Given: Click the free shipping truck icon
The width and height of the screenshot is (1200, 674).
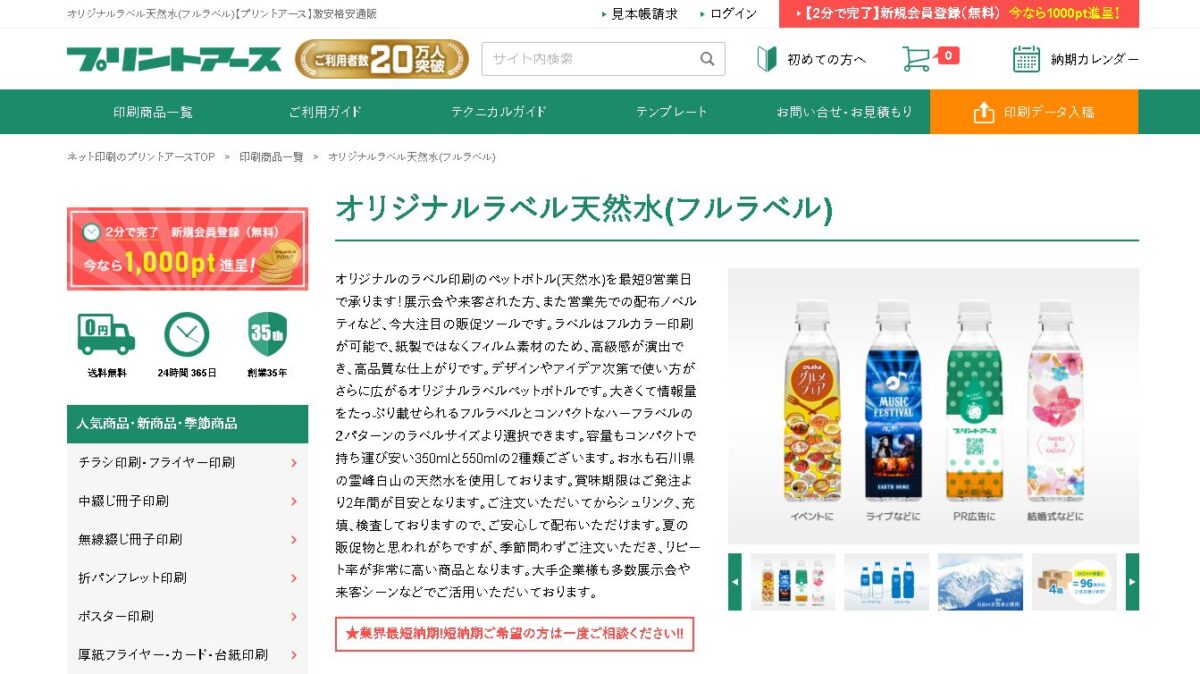Looking at the screenshot, I should pyautogui.click(x=106, y=334).
